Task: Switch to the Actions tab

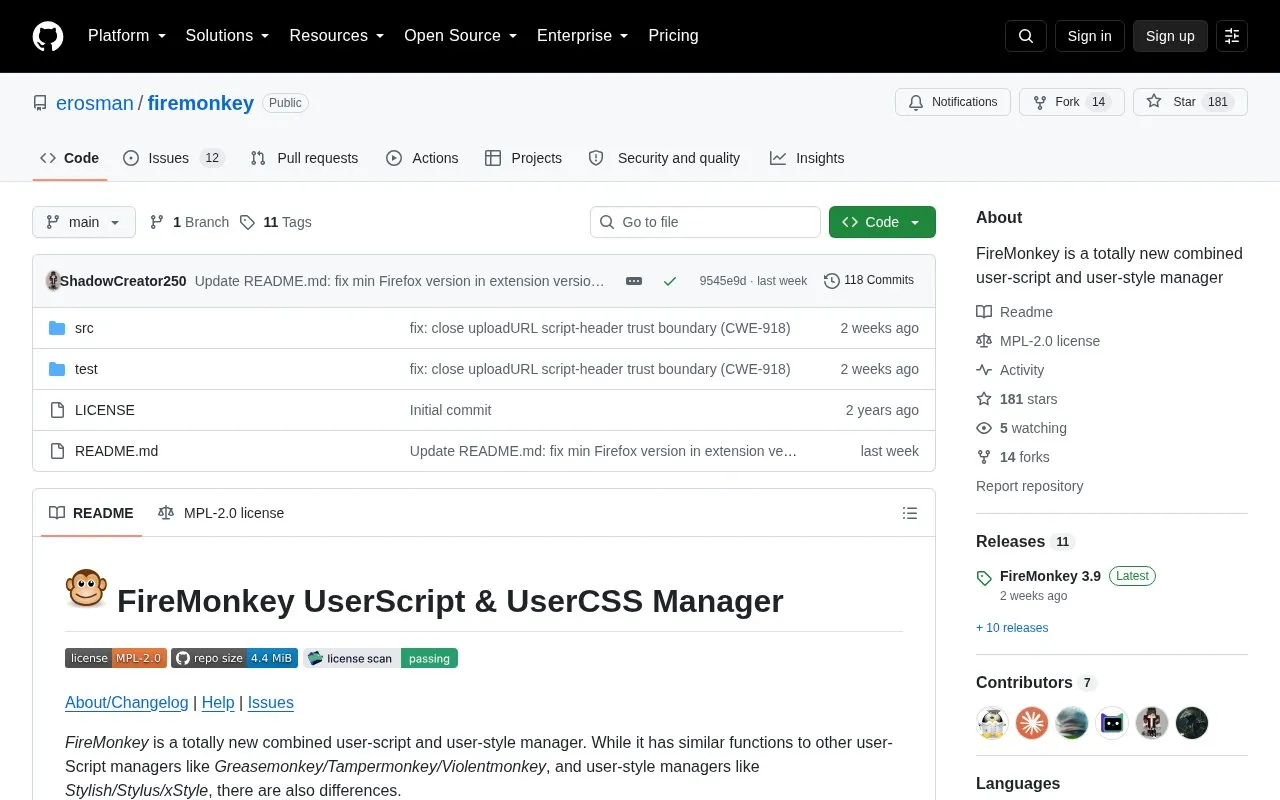Action: [422, 158]
